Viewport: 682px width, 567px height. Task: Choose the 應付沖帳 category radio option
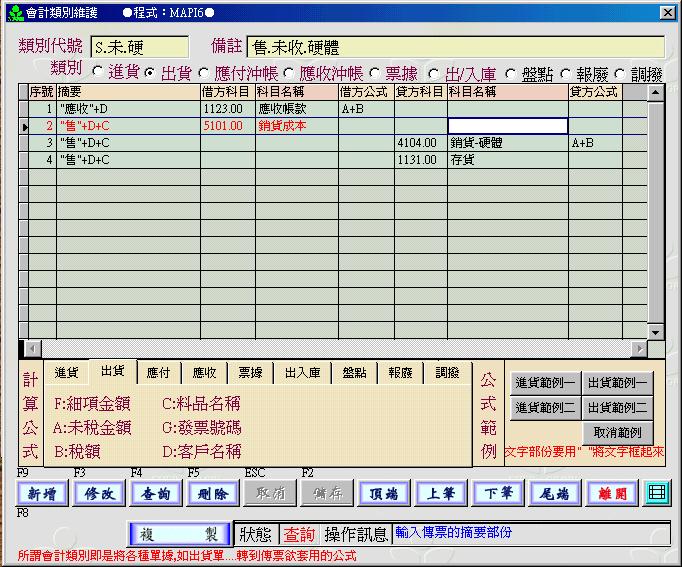click(204, 72)
